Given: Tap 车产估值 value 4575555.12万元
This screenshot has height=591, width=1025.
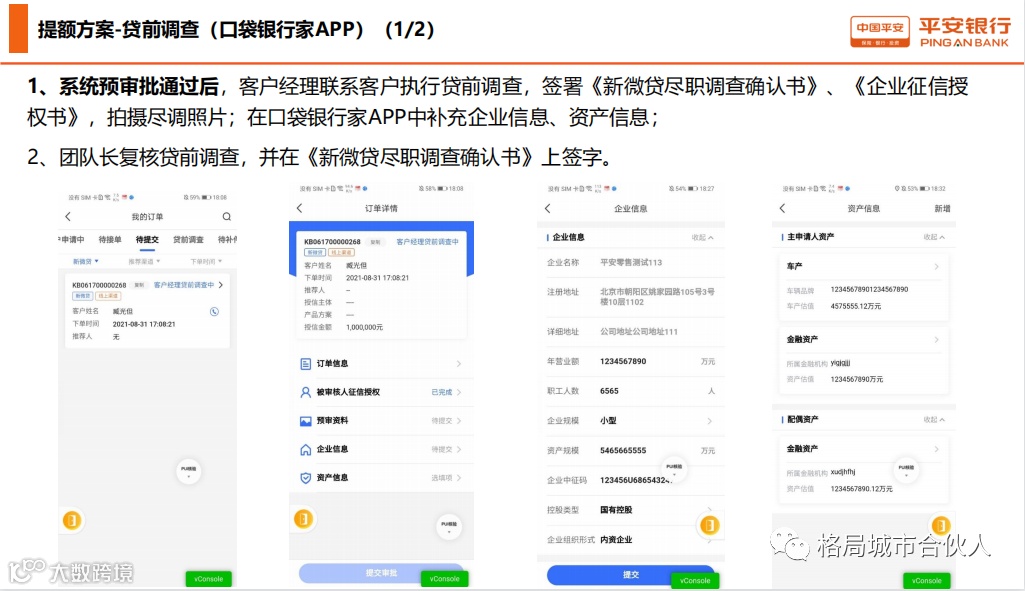Looking at the screenshot, I should coord(856,307).
